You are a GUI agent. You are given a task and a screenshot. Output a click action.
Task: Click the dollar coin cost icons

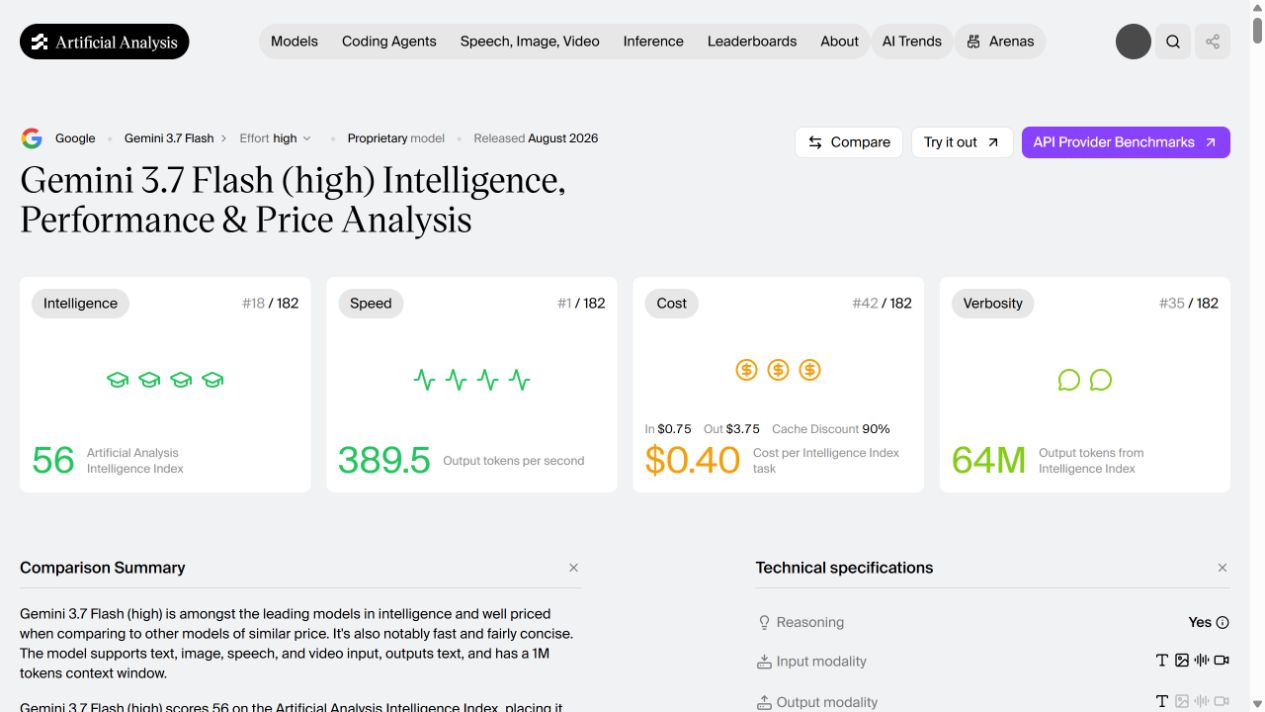pyautogui.click(x=778, y=370)
